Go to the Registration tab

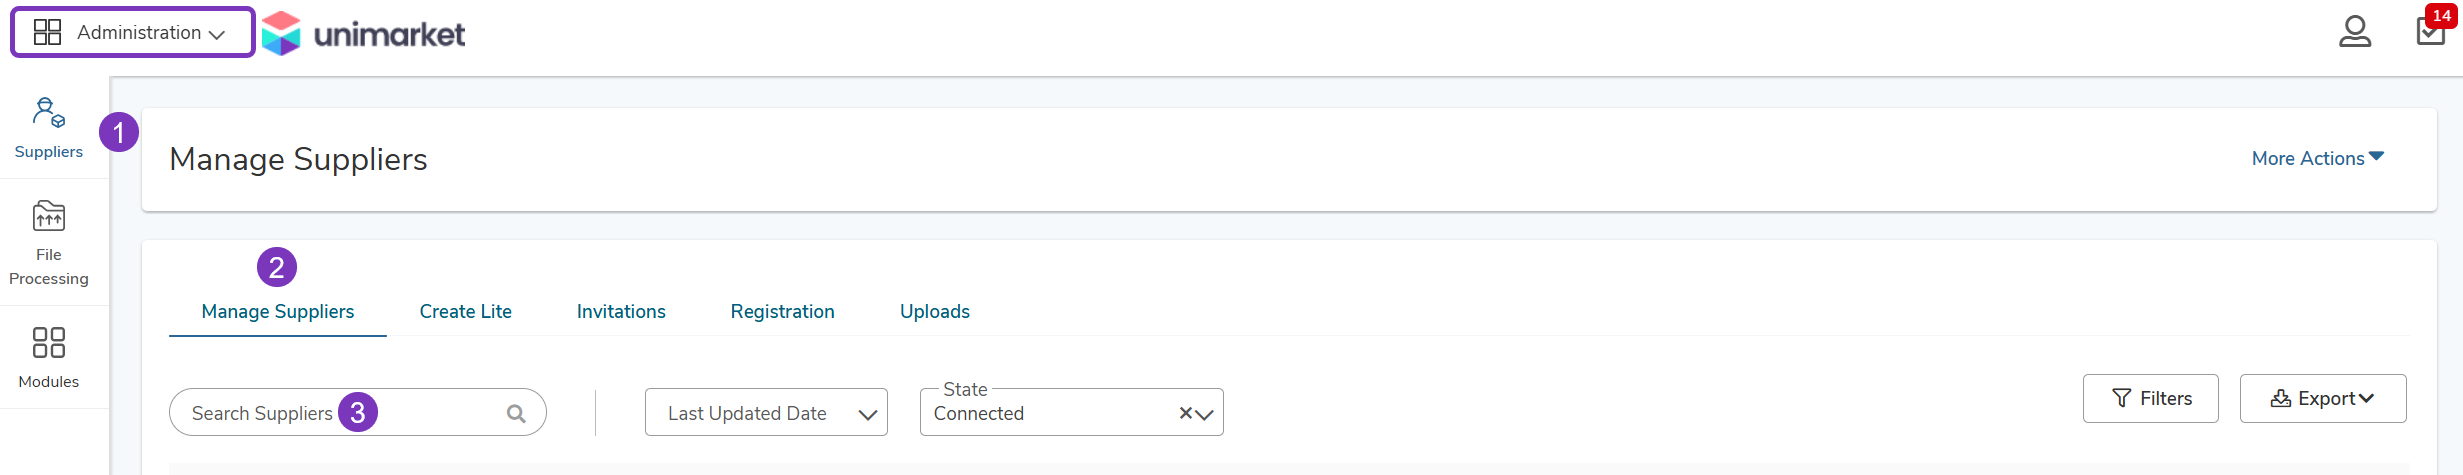tap(782, 311)
